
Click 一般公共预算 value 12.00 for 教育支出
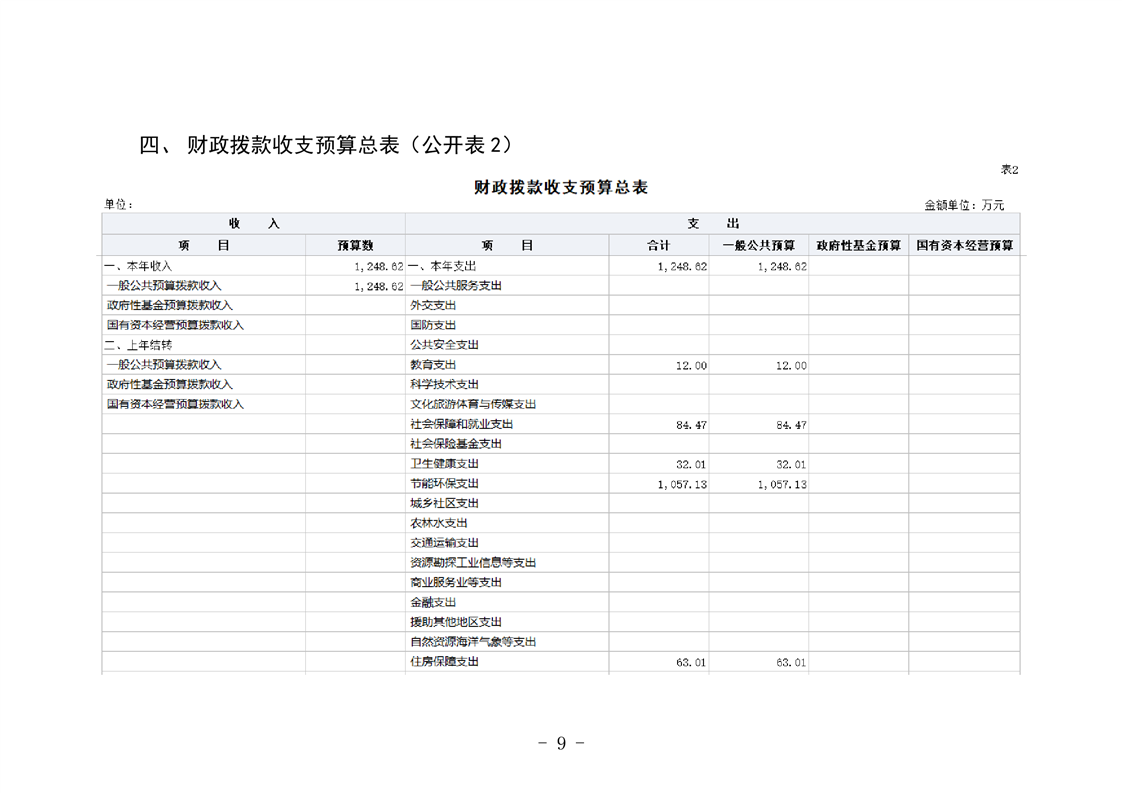[x=791, y=366]
